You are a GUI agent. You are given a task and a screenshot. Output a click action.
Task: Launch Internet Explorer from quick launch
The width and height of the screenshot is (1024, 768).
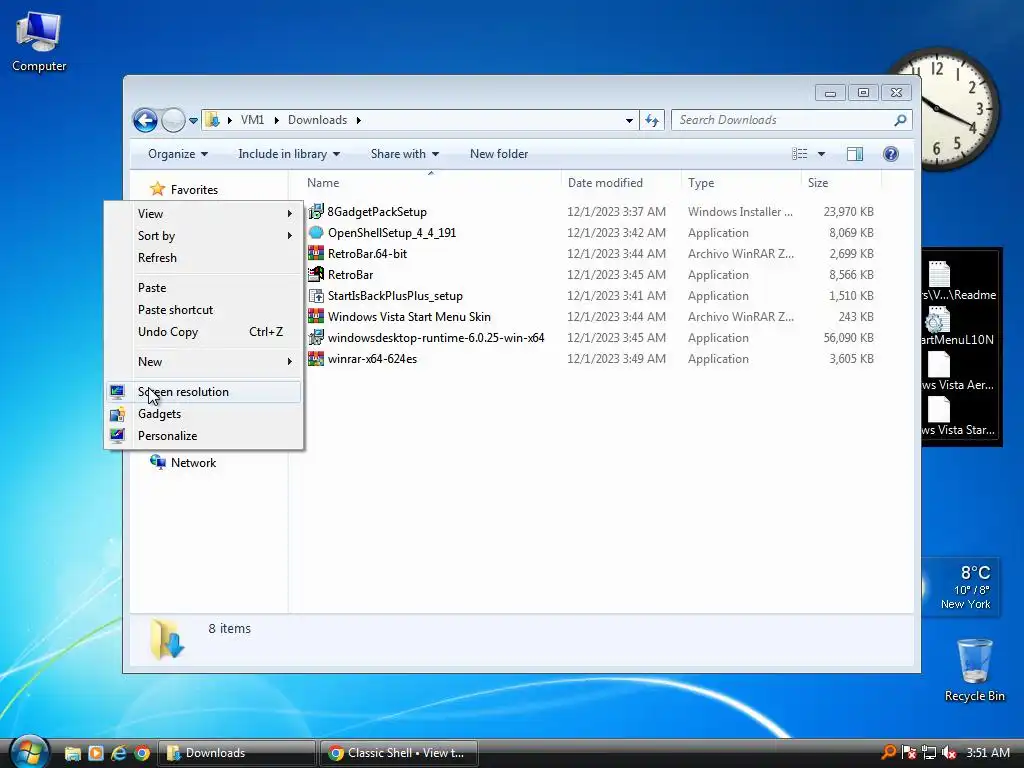(119, 753)
